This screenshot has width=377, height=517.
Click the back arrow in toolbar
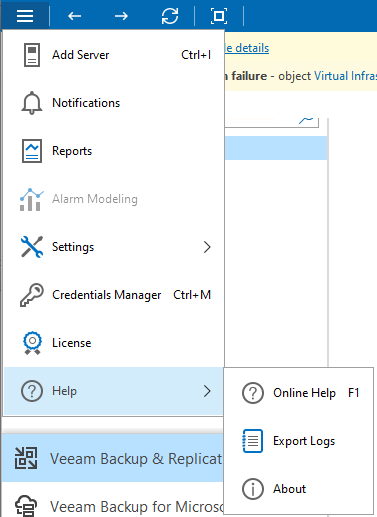pyautogui.click(x=74, y=16)
